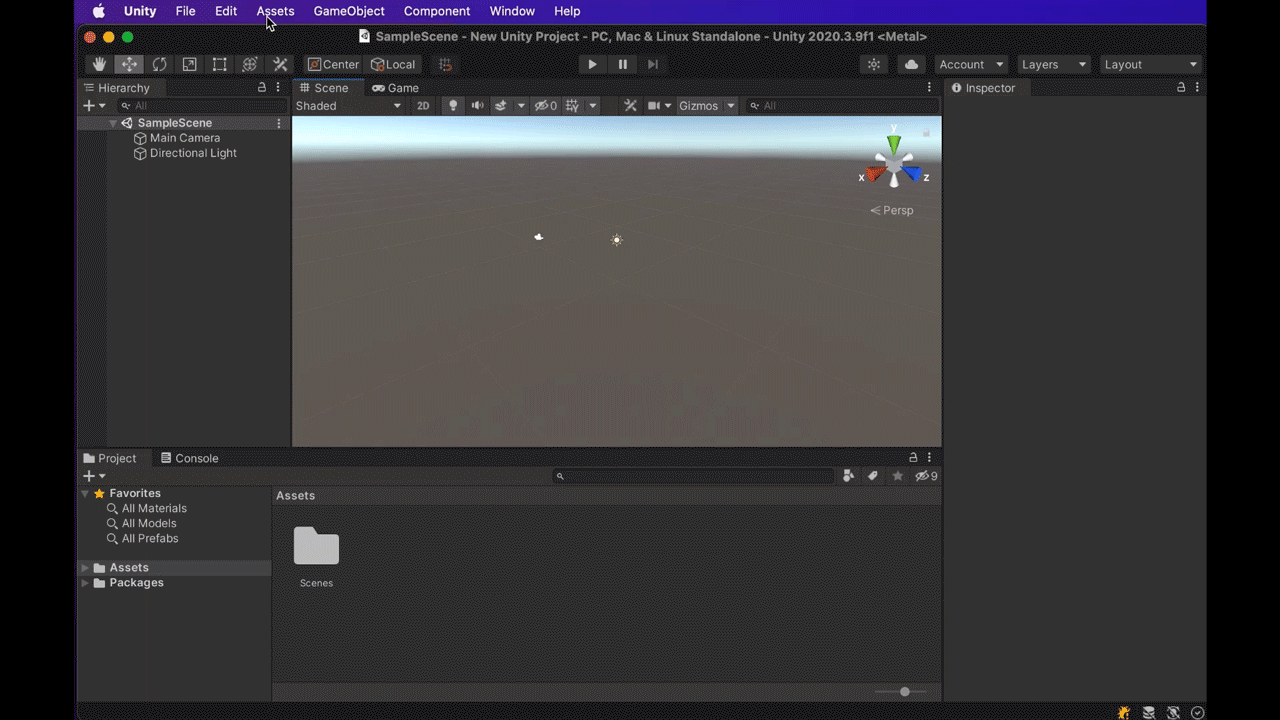Open the Project create plus dropdown

pyautogui.click(x=94, y=476)
